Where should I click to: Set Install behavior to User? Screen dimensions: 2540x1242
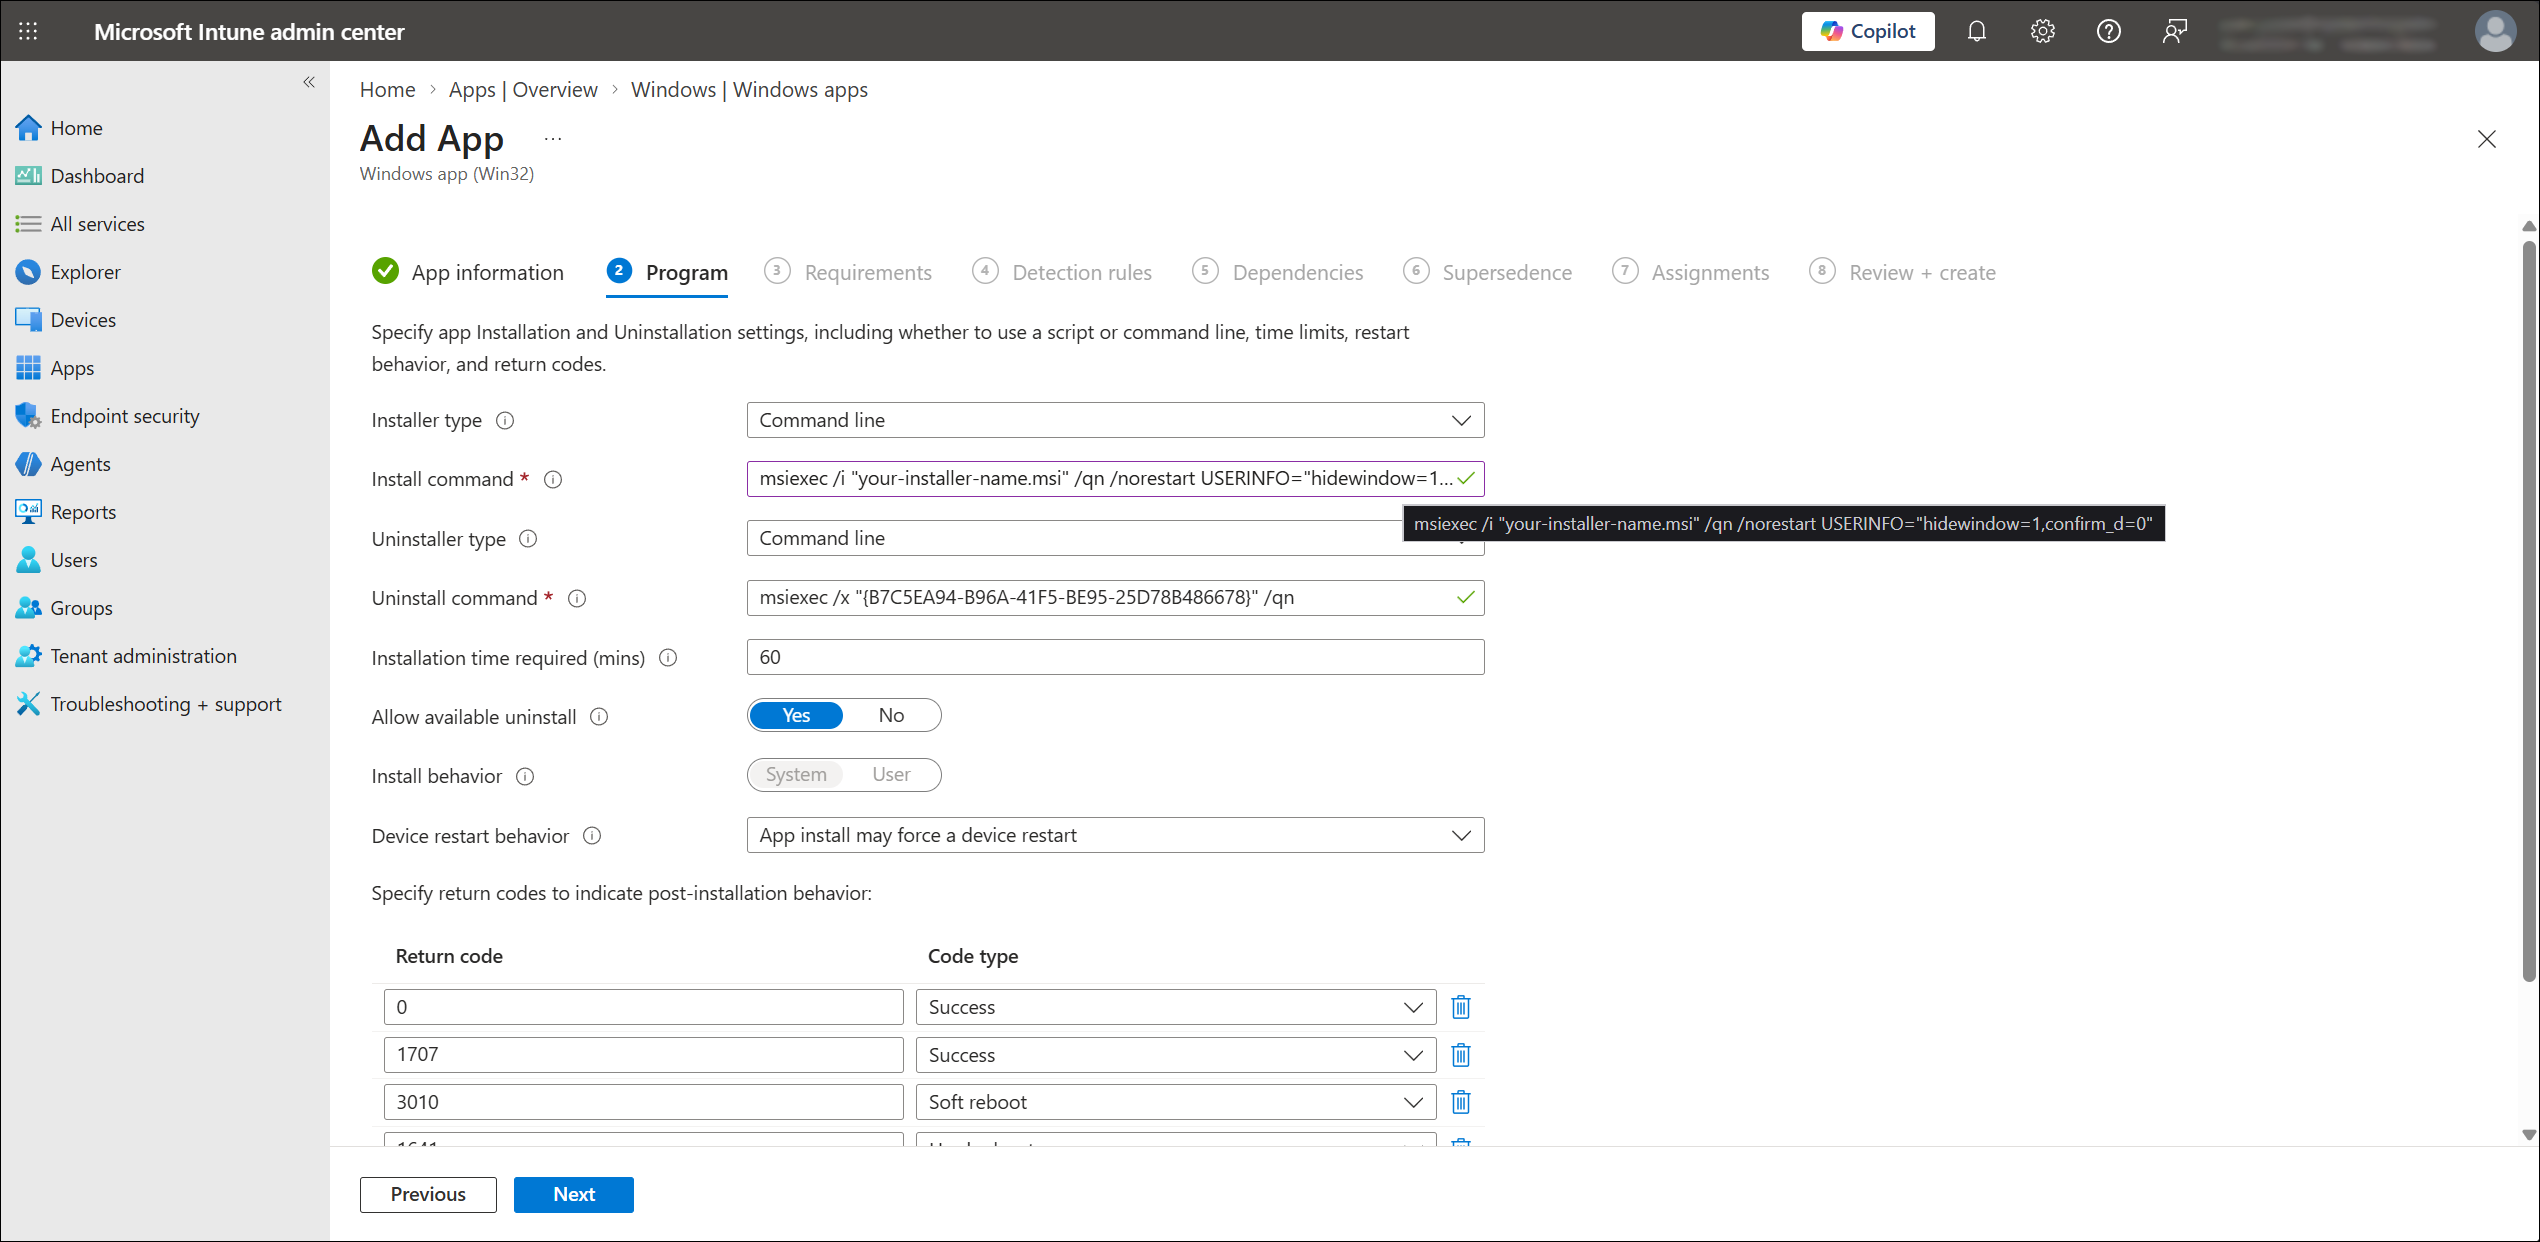click(x=891, y=775)
